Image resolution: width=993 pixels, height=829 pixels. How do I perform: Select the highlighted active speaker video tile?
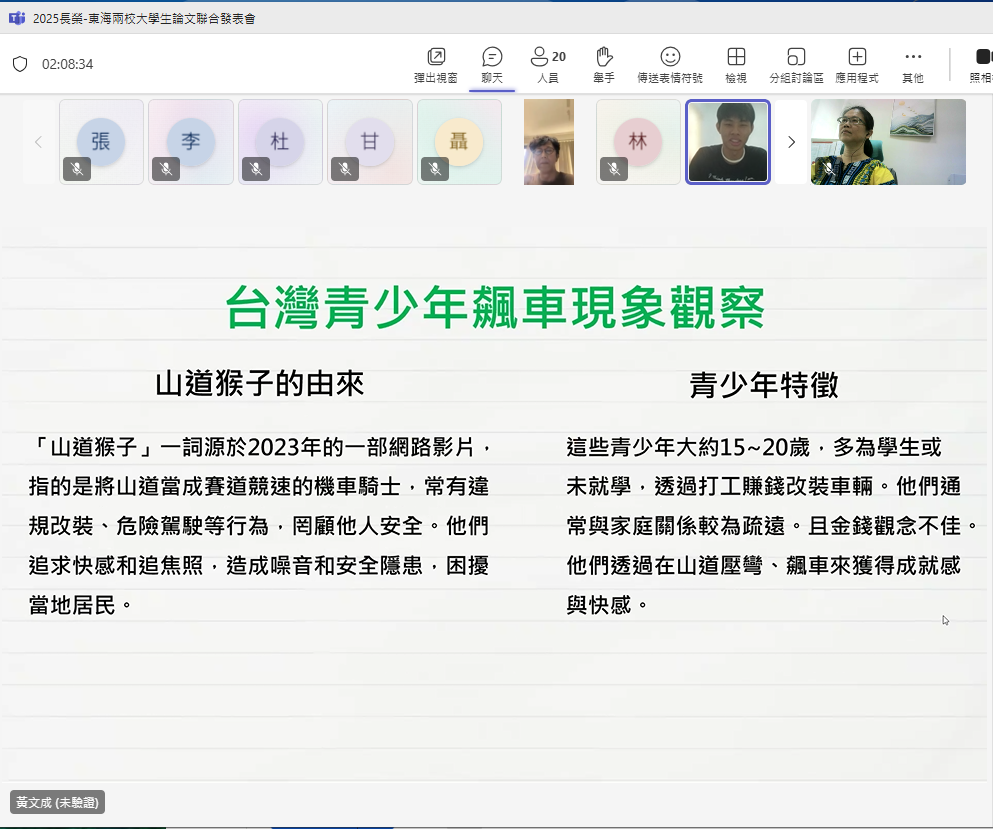[x=728, y=142]
